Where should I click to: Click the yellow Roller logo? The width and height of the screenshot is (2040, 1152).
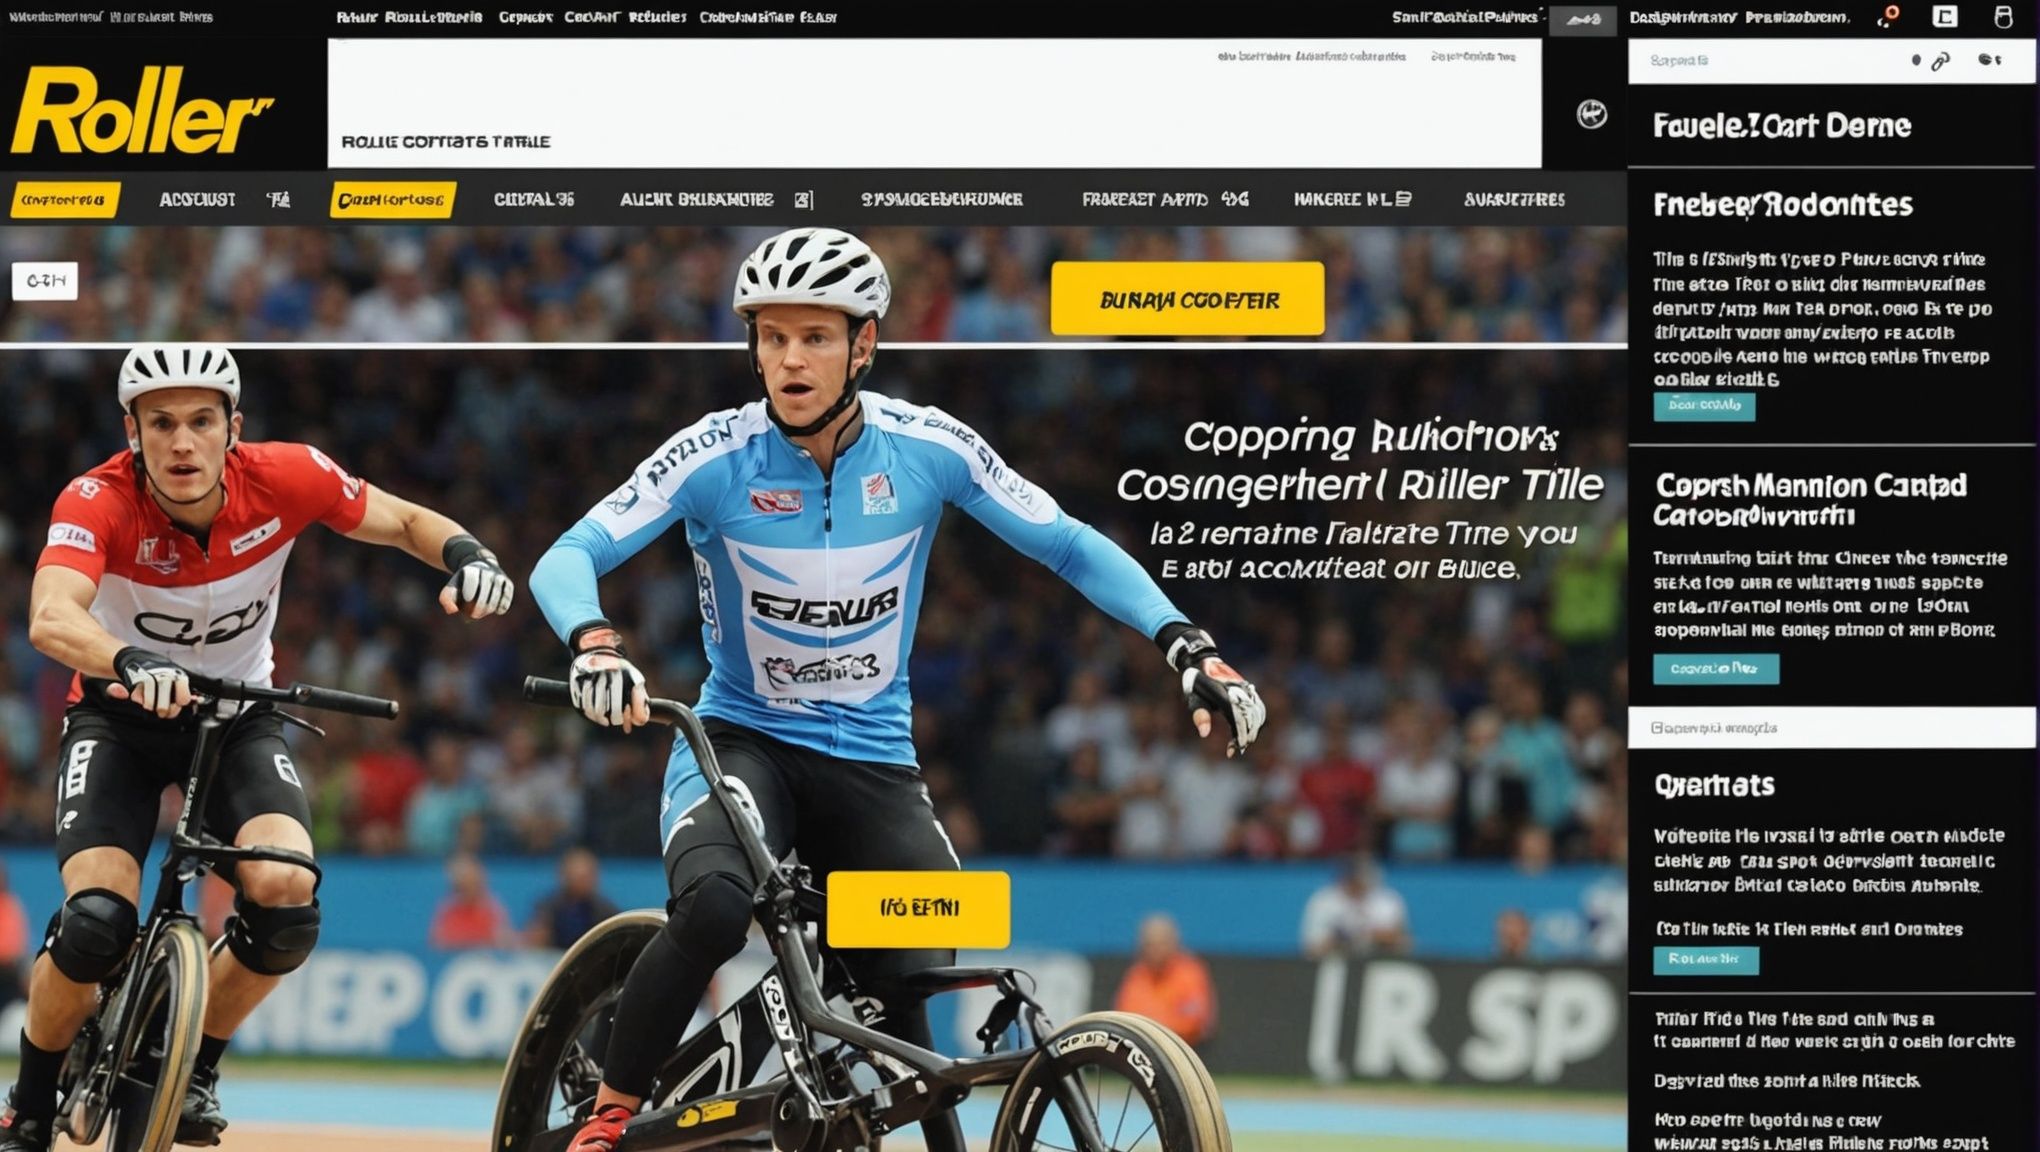pyautogui.click(x=141, y=111)
